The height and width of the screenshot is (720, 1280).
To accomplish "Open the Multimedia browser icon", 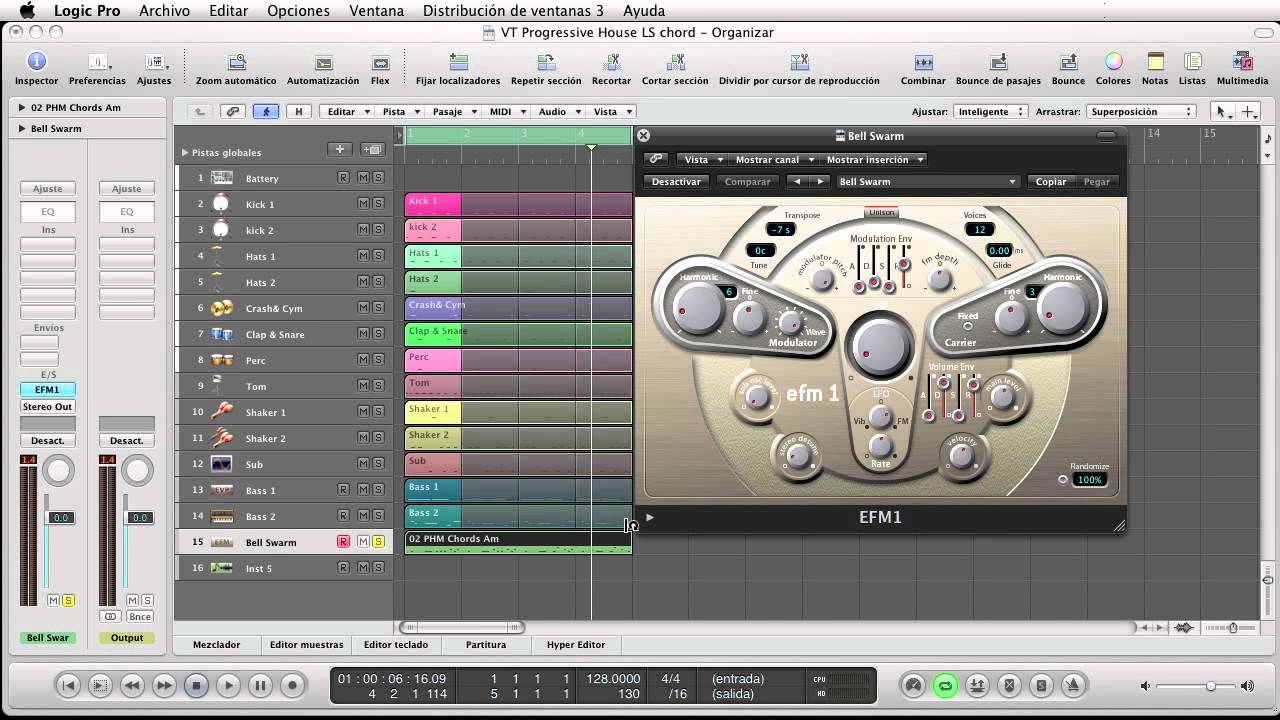I will pos(1243,62).
